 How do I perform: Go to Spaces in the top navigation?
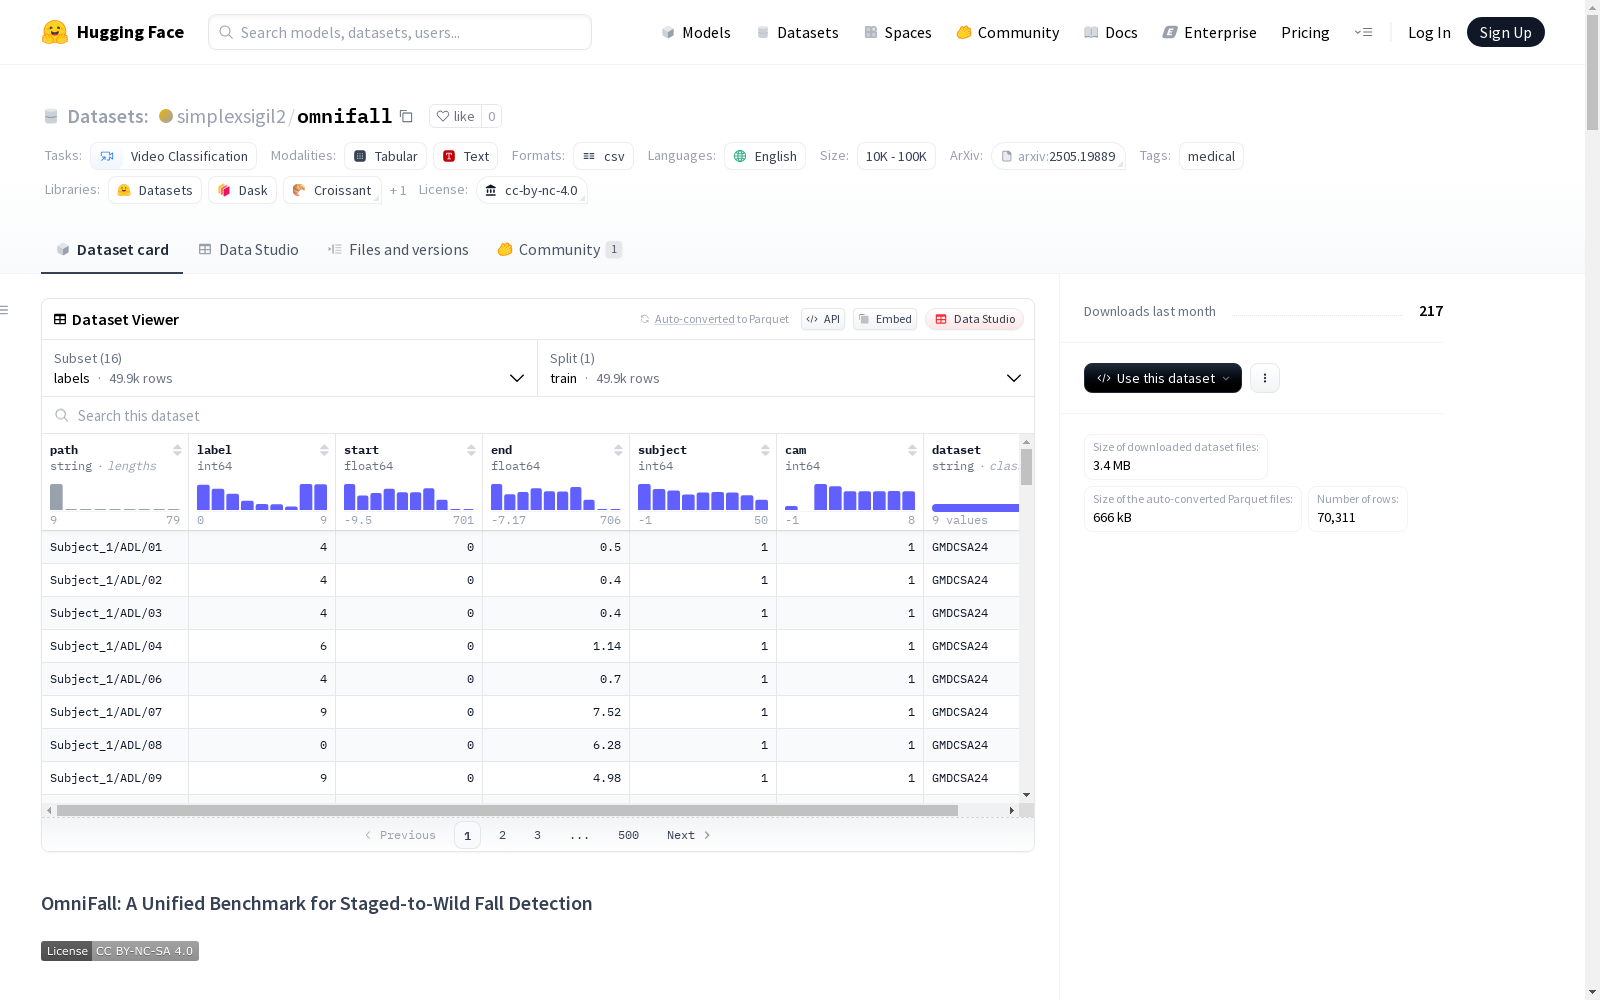coord(898,32)
